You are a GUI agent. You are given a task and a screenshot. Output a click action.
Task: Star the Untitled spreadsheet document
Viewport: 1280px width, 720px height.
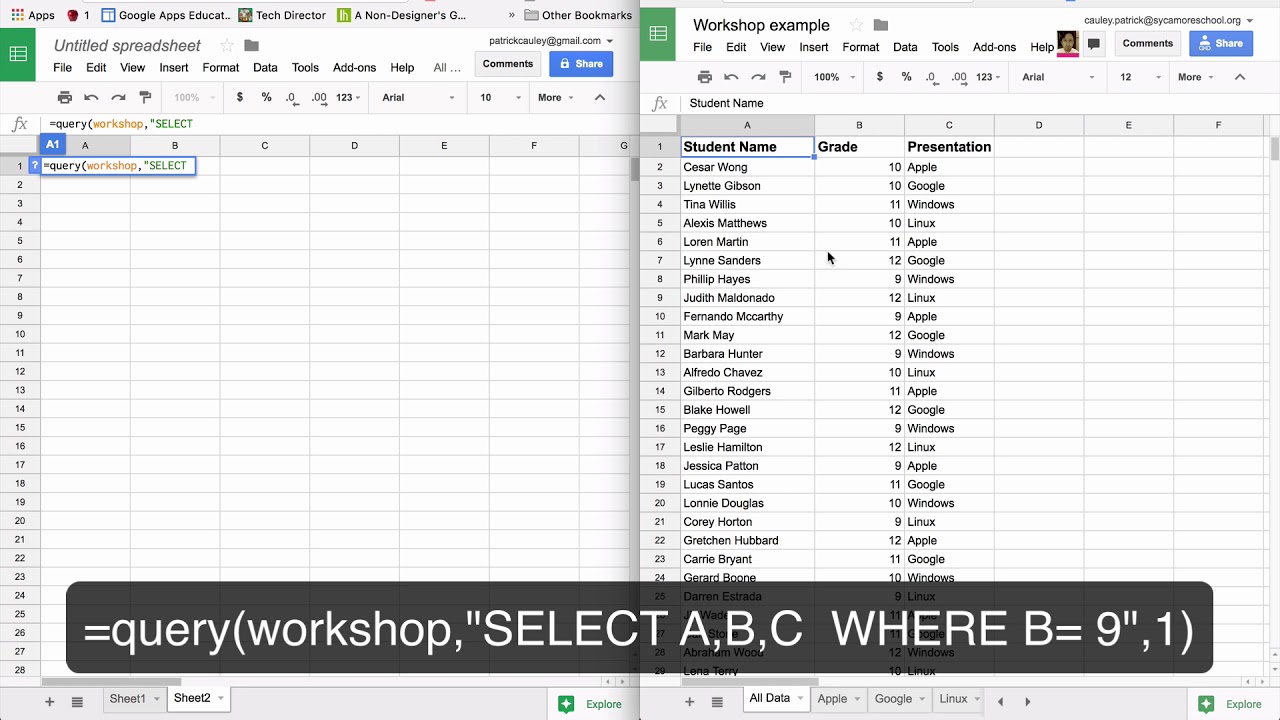click(x=227, y=46)
